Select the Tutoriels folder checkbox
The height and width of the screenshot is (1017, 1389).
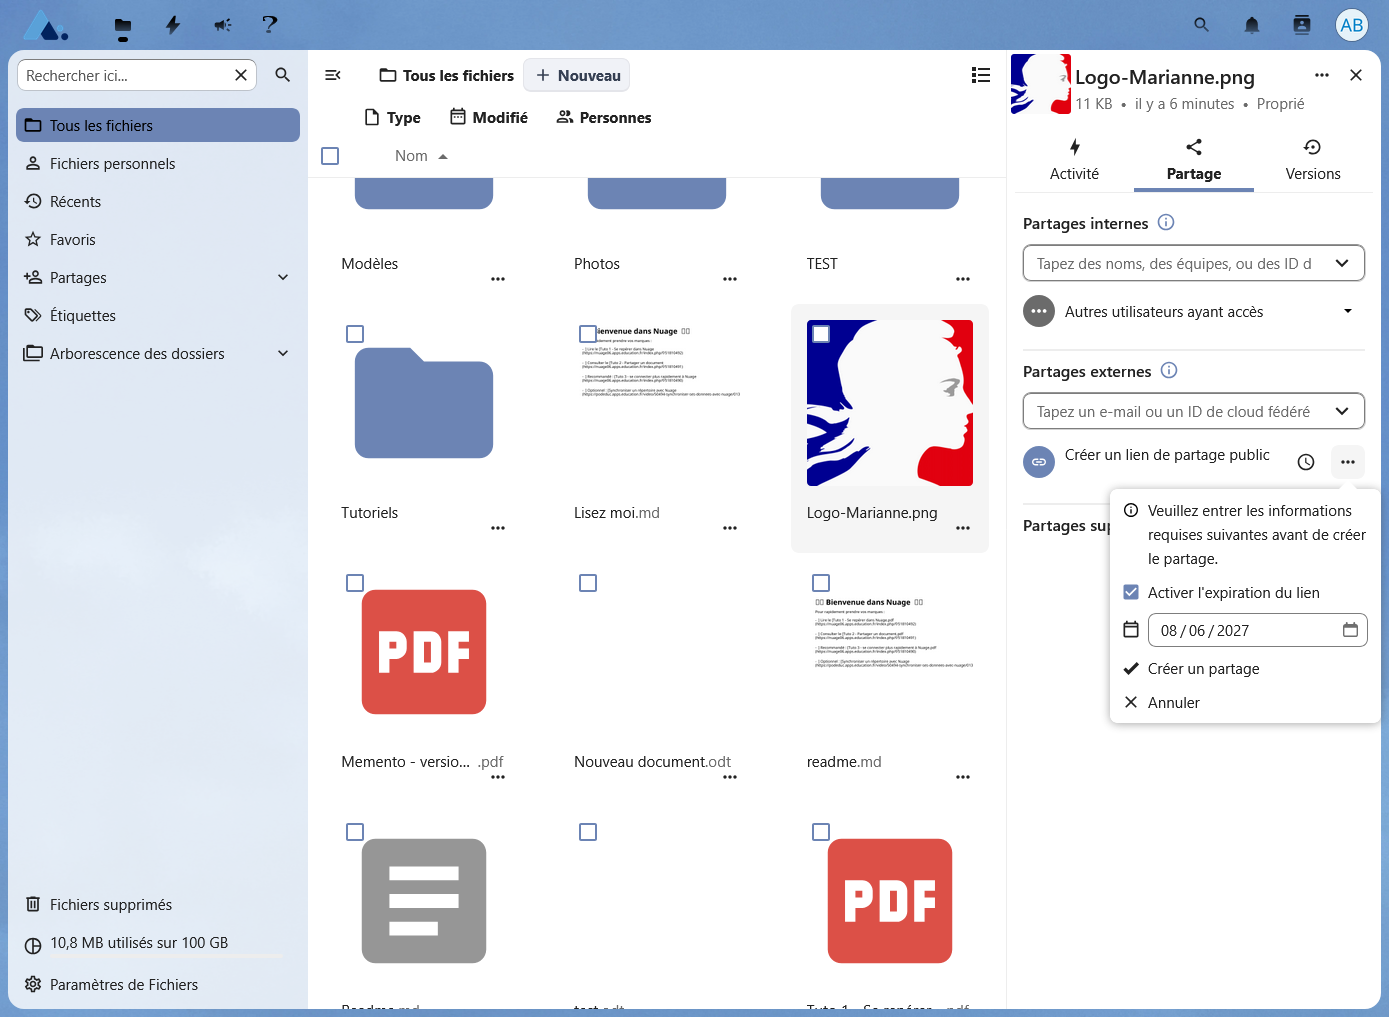pyautogui.click(x=355, y=334)
